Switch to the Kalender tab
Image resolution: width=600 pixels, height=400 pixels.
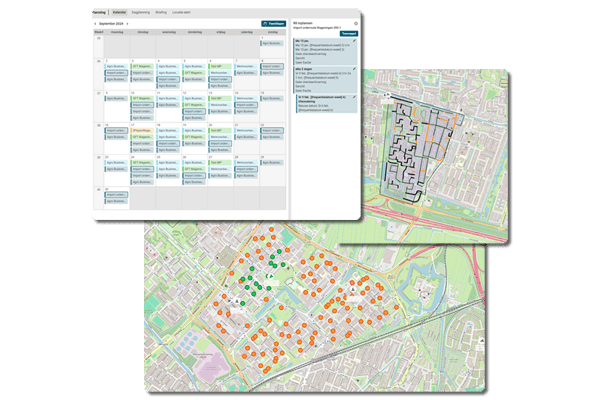tap(120, 12)
